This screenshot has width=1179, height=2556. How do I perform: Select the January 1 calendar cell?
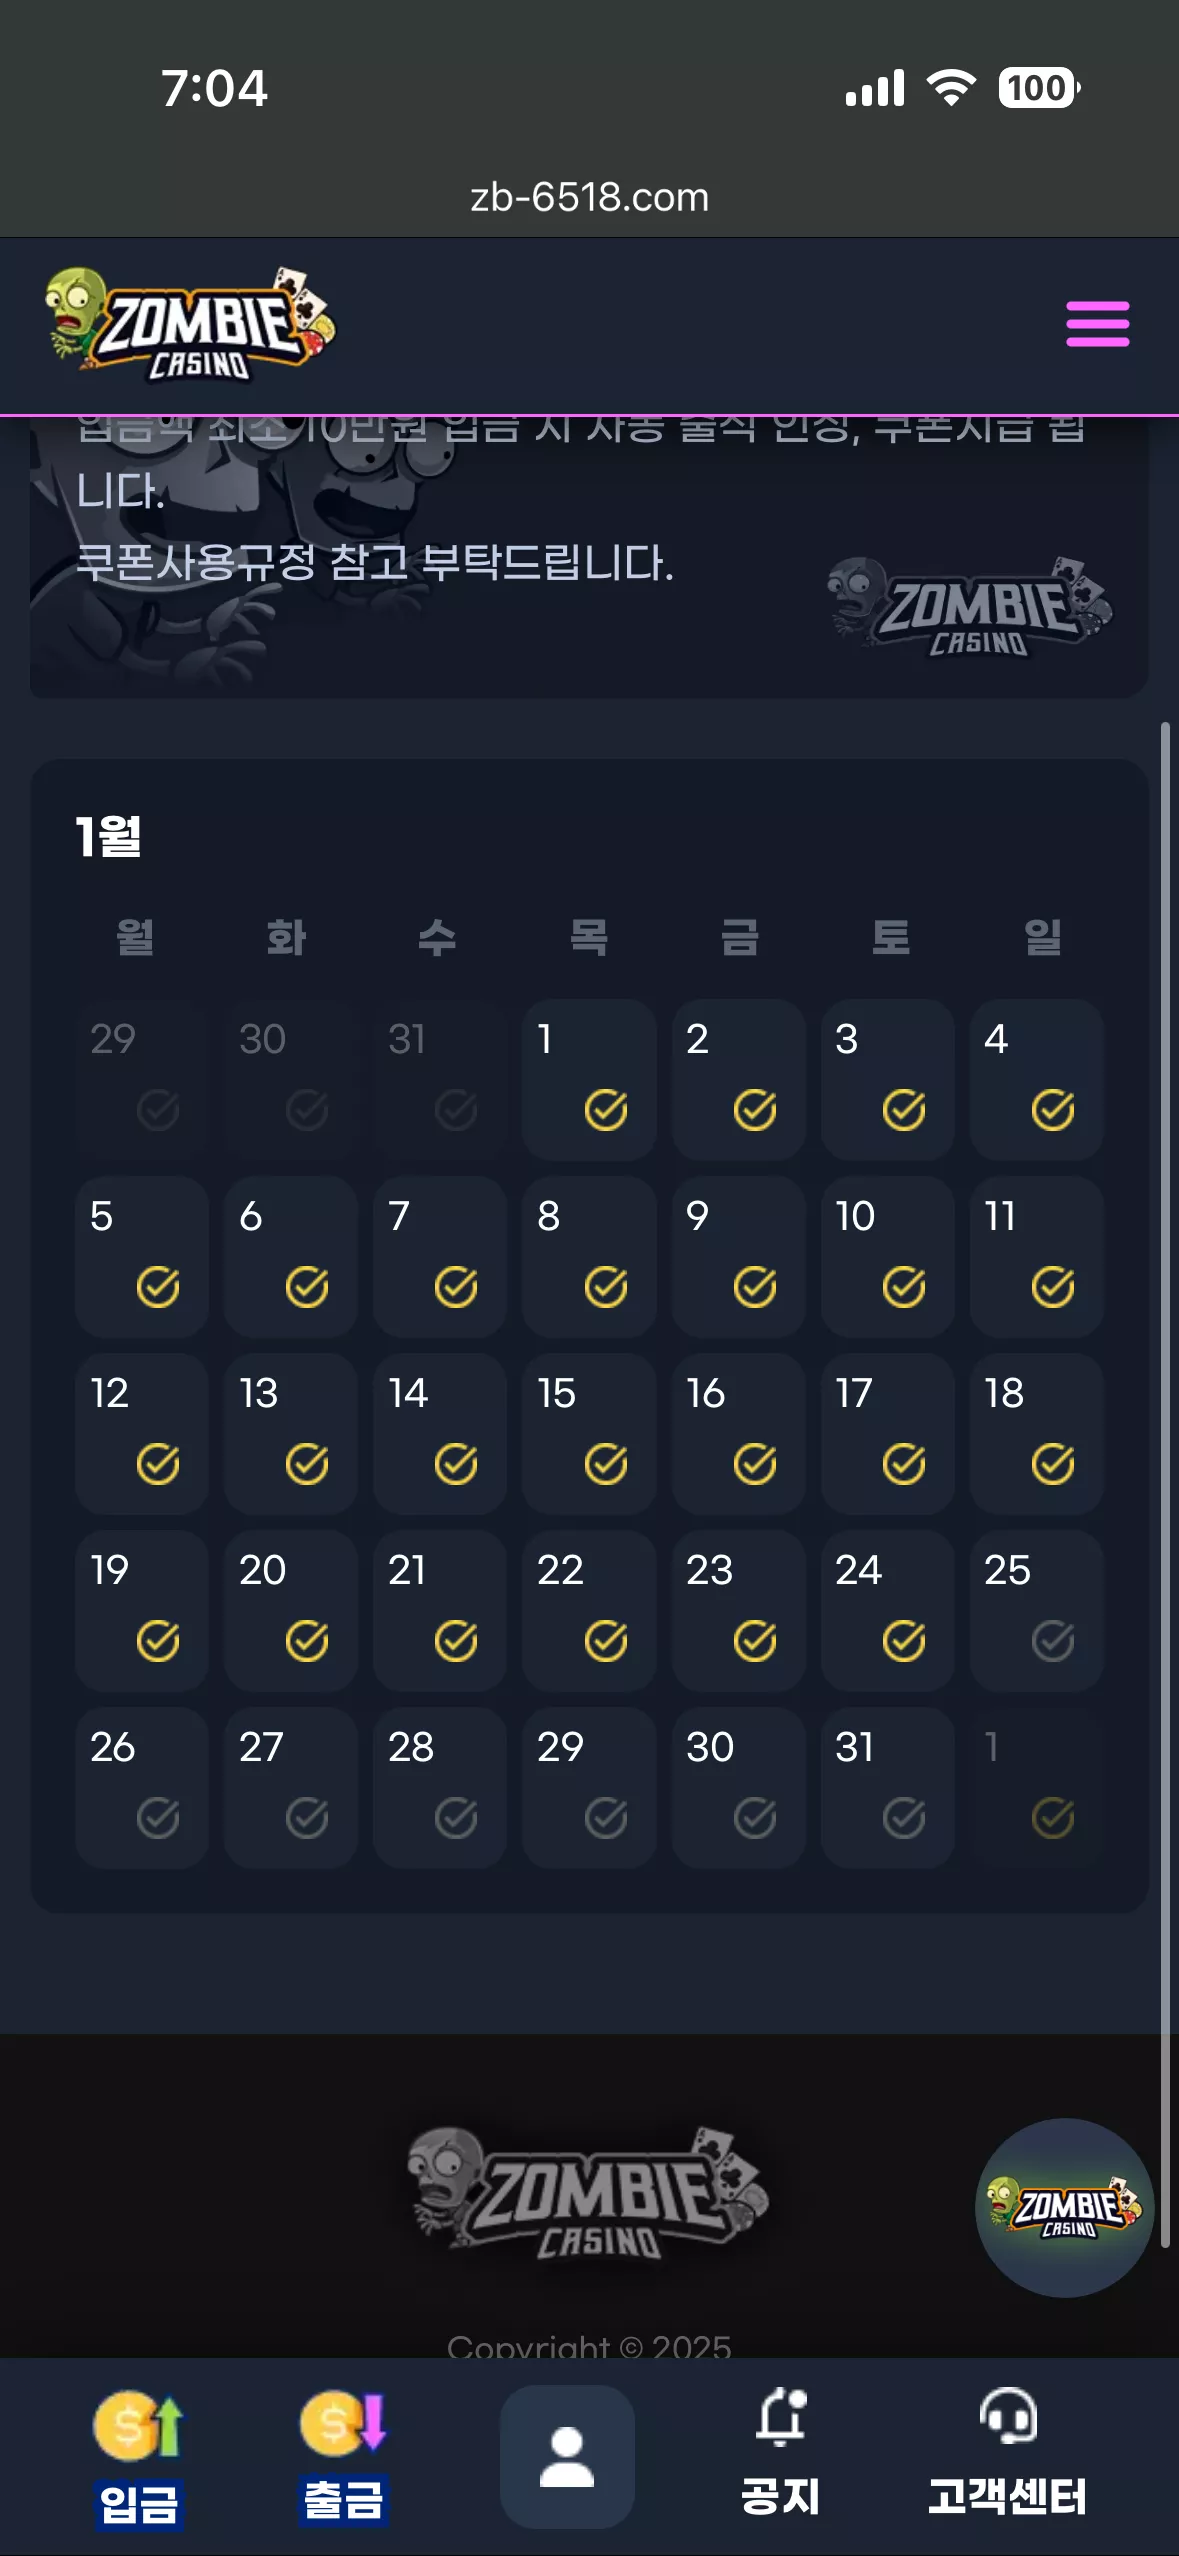(589, 1079)
